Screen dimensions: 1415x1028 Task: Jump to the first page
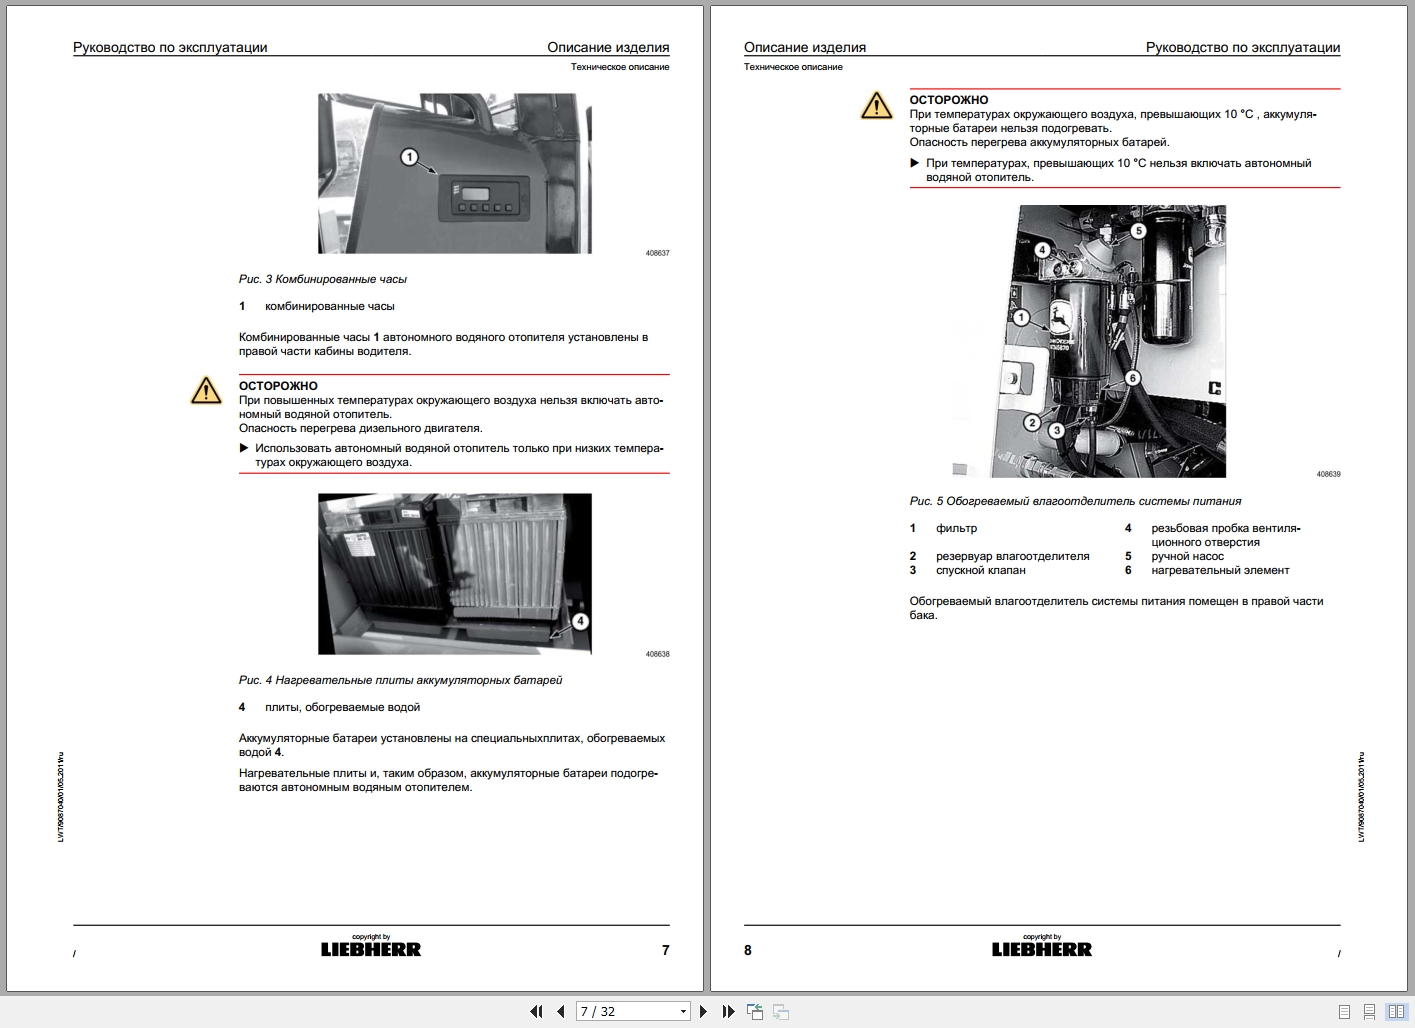point(537,1011)
